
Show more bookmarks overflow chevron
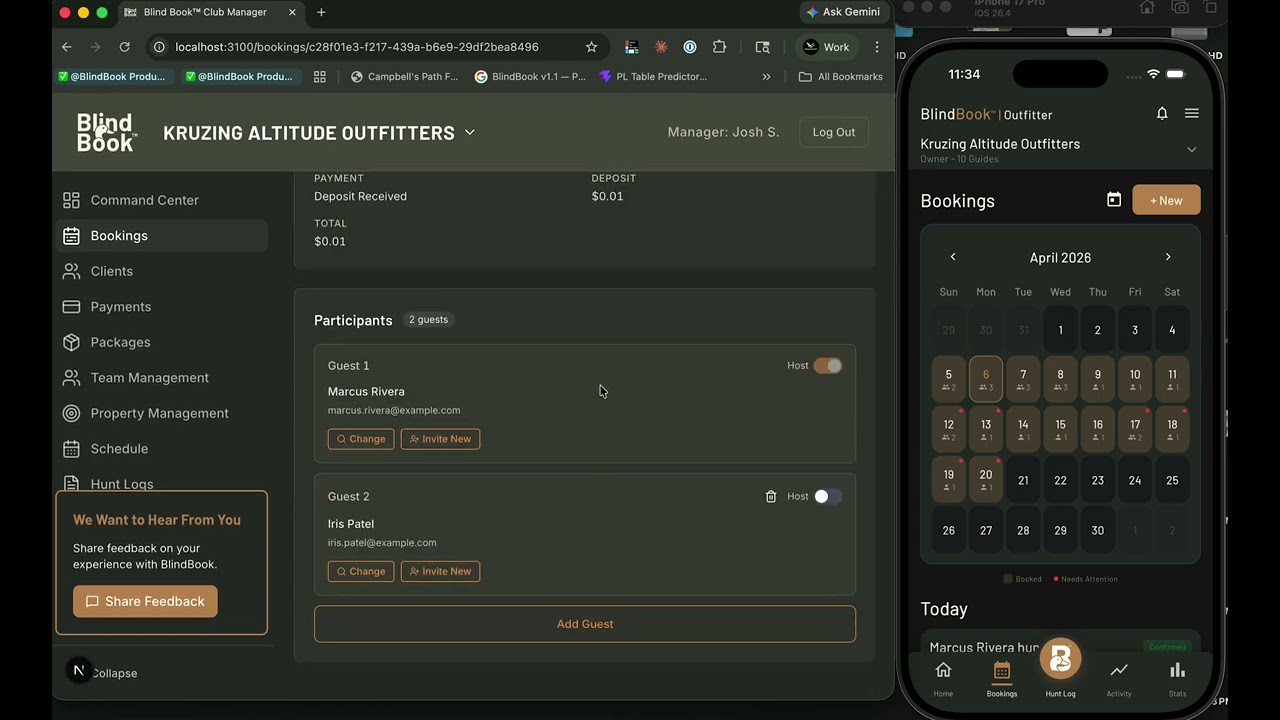766,76
